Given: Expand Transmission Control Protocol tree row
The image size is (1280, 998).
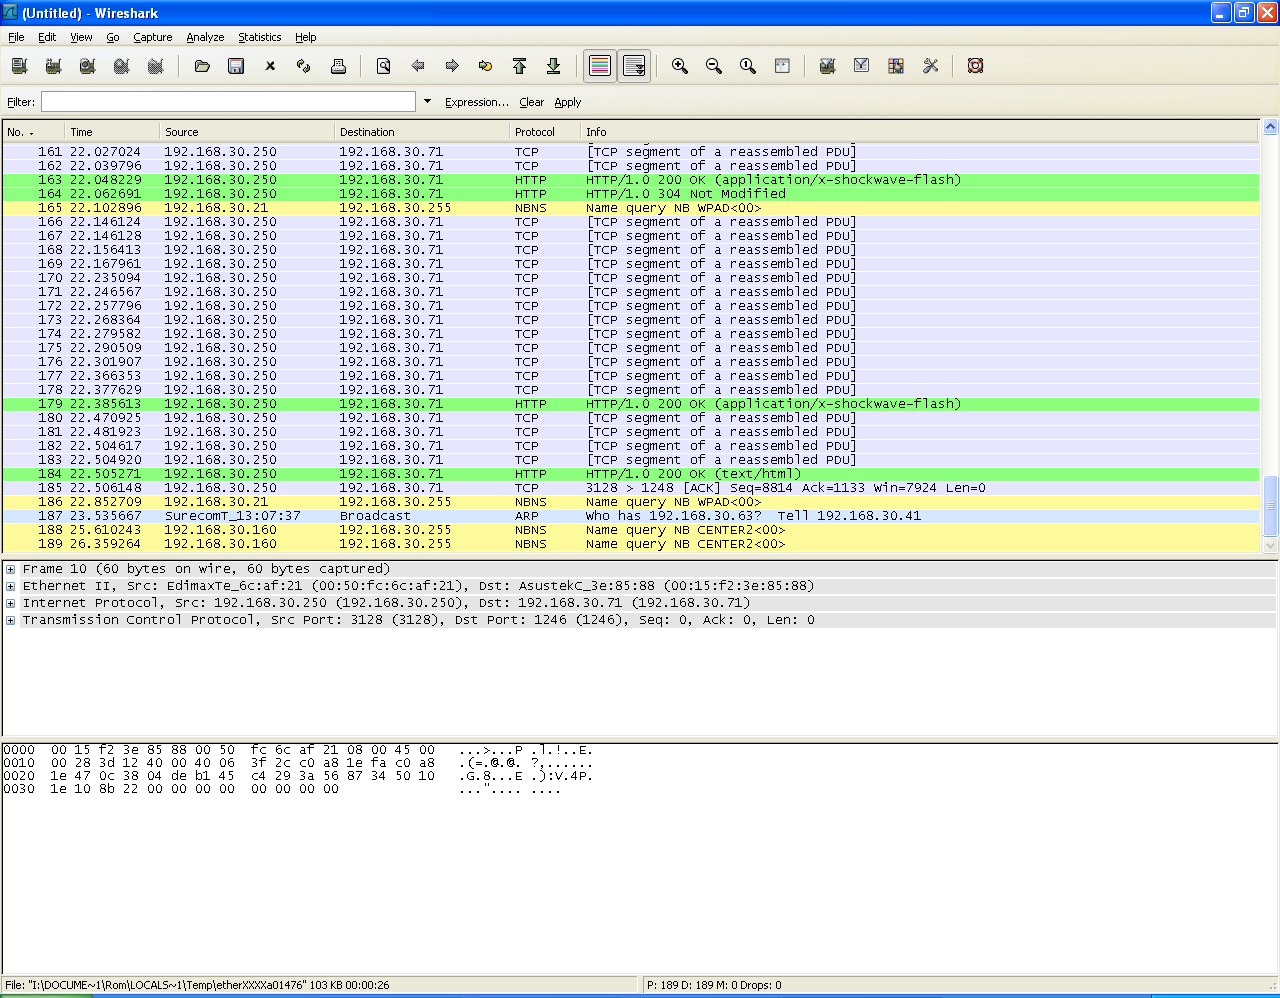Looking at the screenshot, I should (10, 620).
